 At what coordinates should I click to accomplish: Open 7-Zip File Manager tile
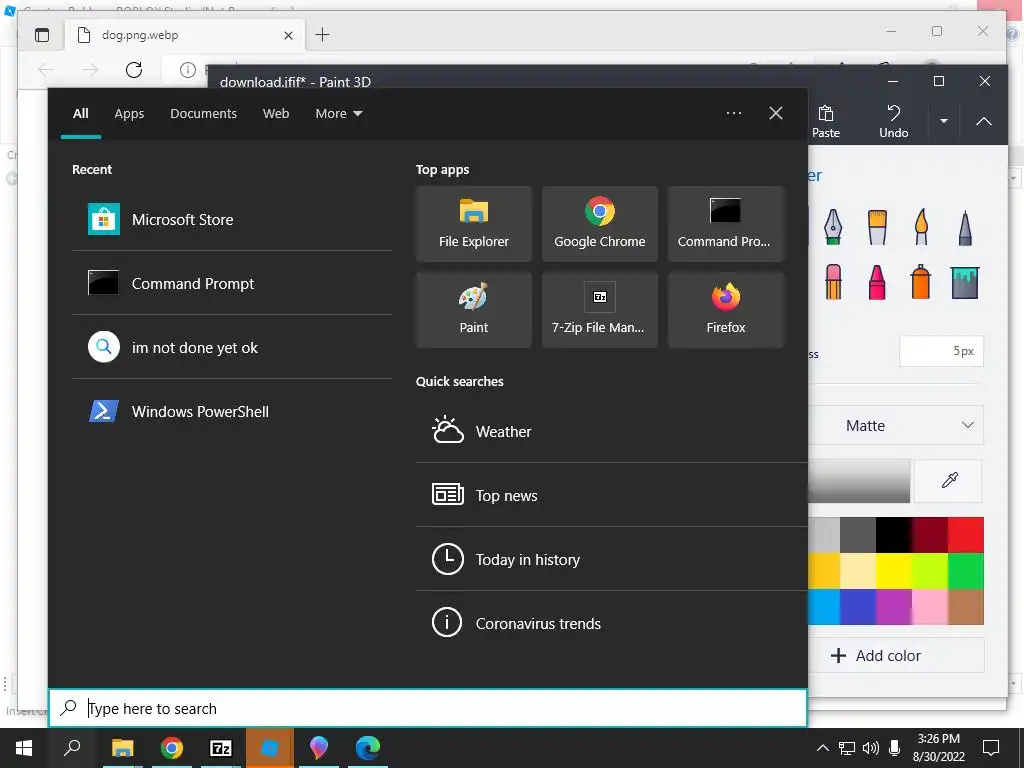click(600, 310)
